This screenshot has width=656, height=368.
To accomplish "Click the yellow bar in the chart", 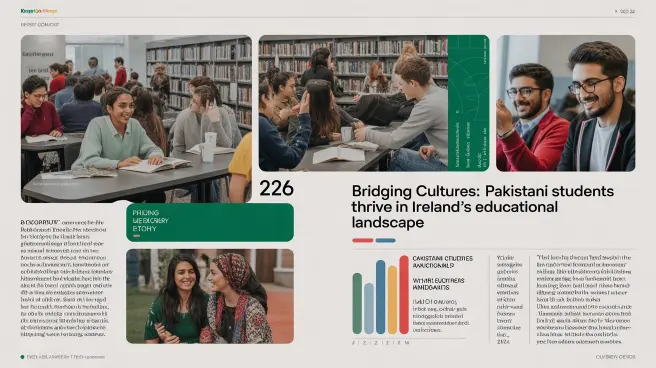I will (x=392, y=300).
